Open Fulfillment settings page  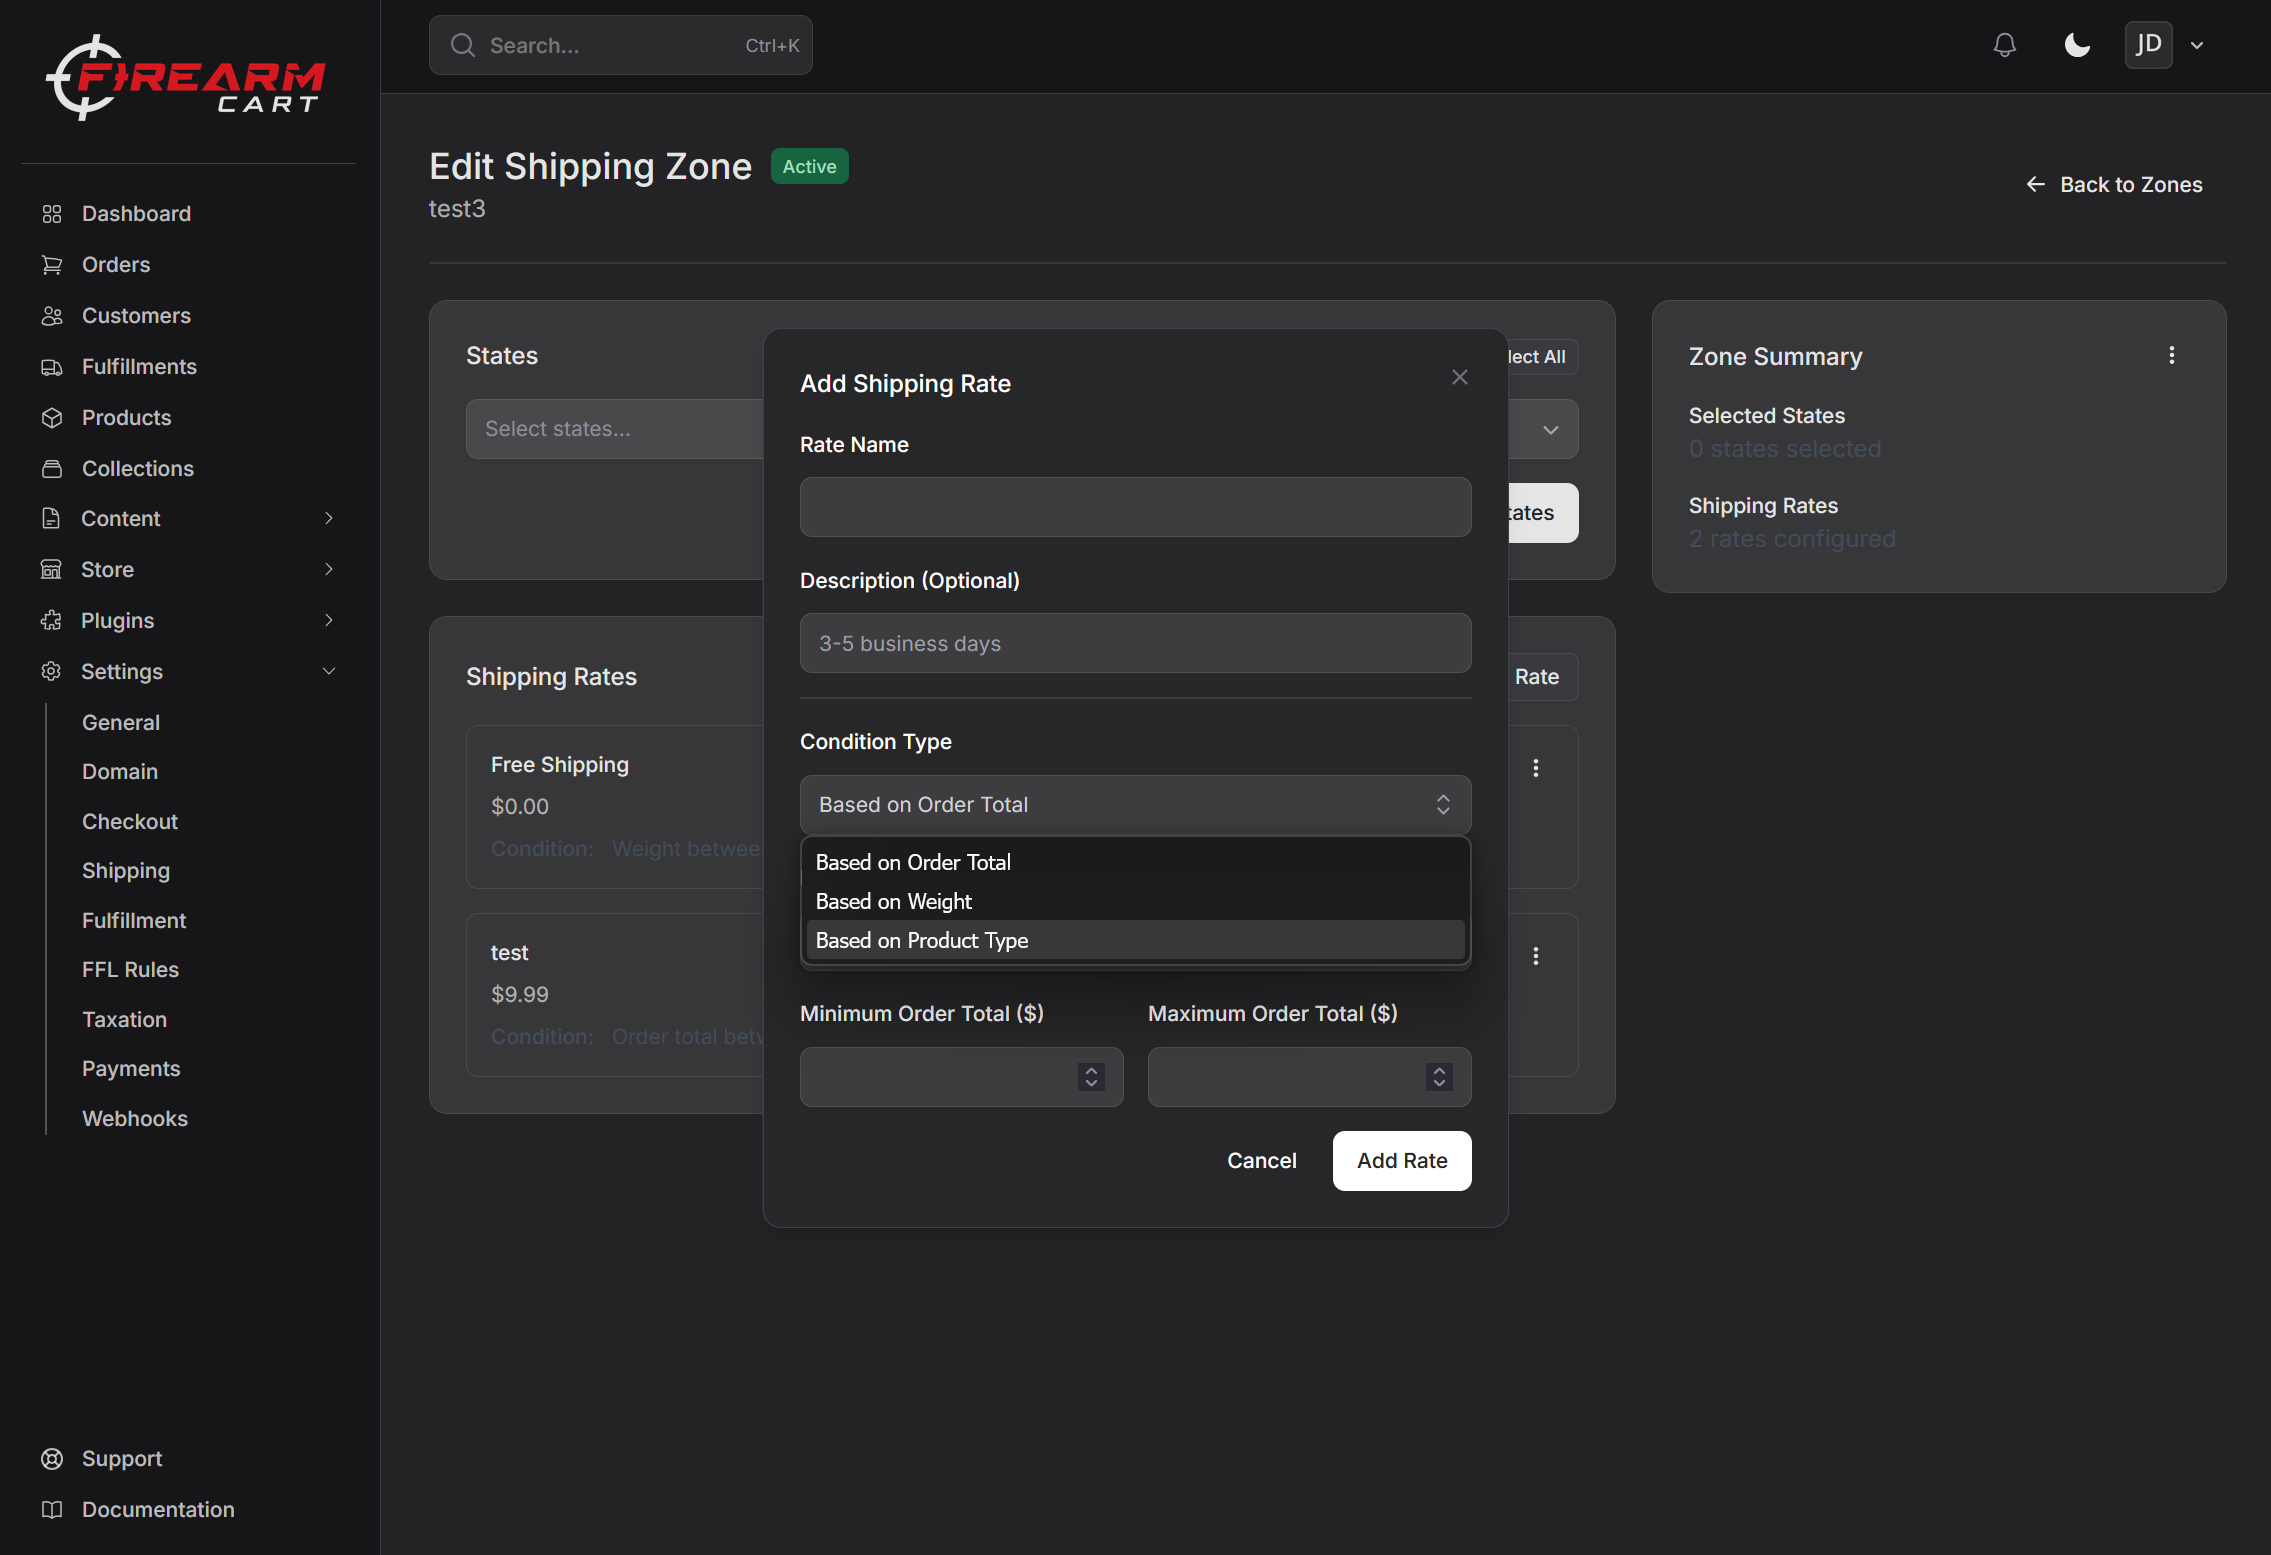click(134, 921)
